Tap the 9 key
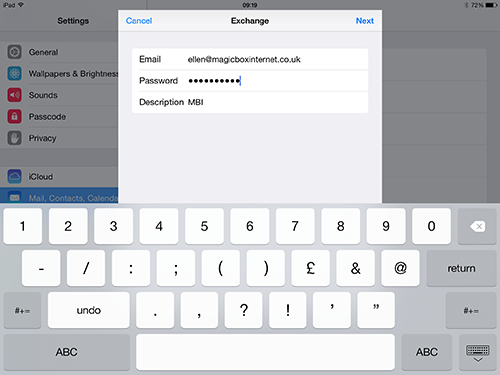 tap(386, 226)
